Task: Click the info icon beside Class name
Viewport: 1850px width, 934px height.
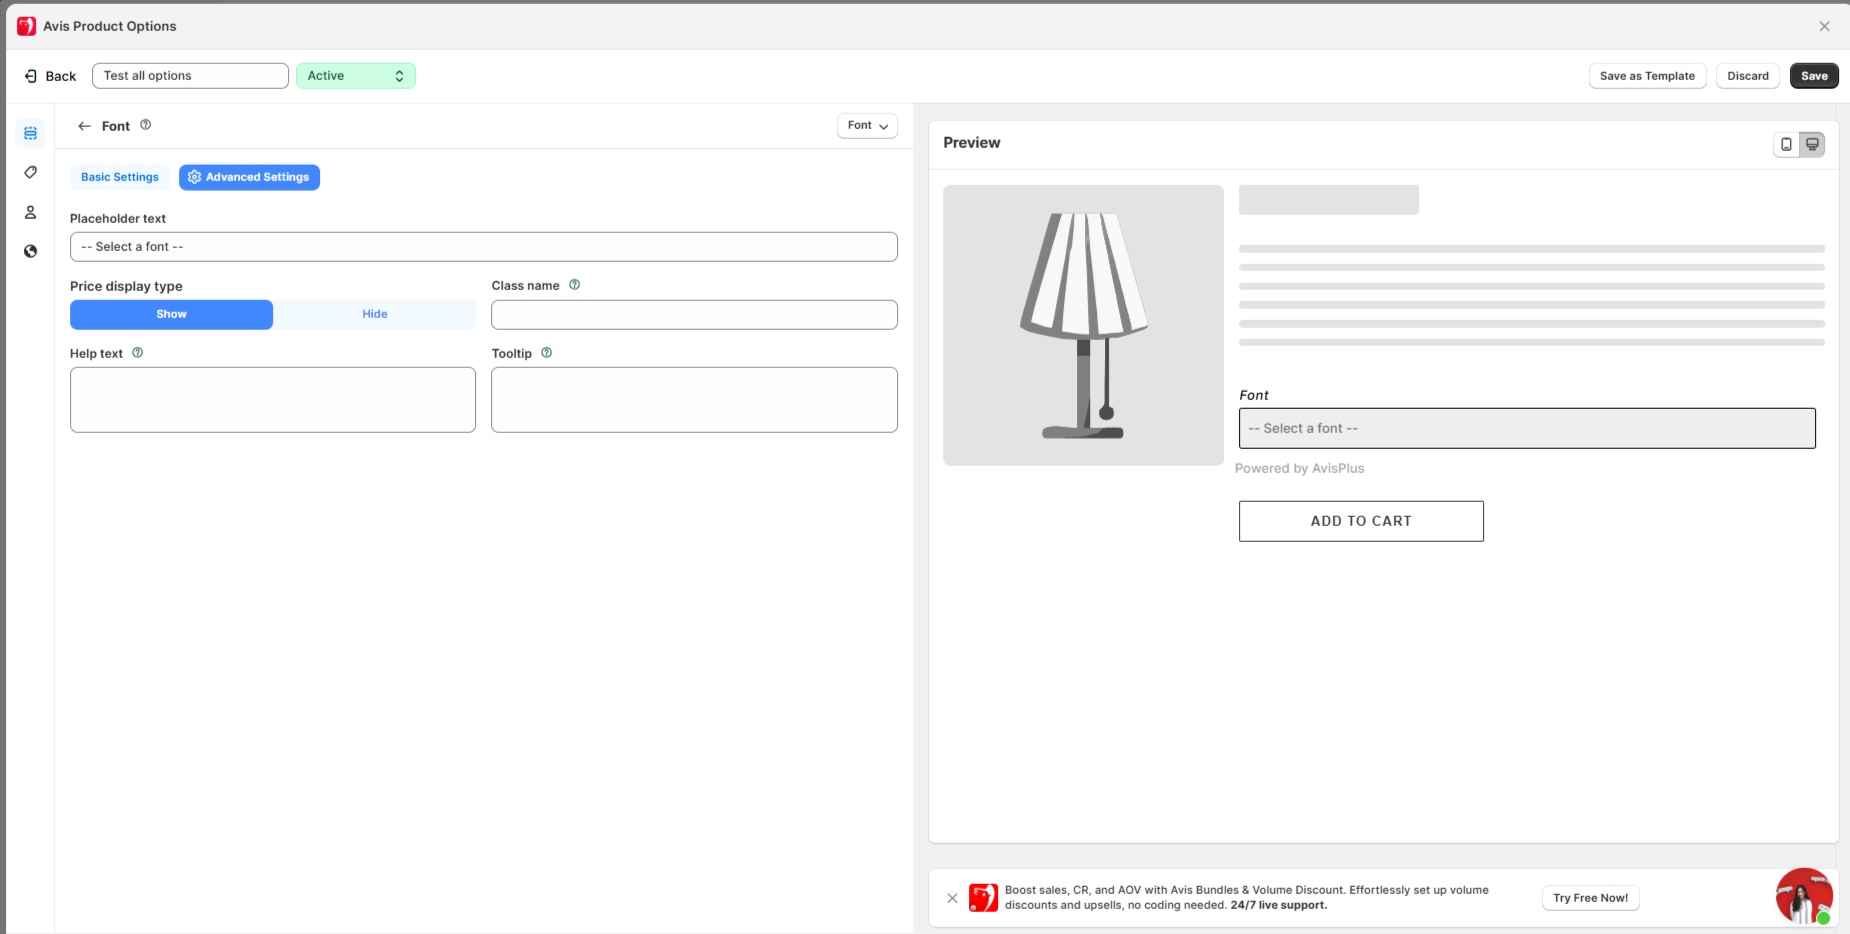Action: (575, 285)
